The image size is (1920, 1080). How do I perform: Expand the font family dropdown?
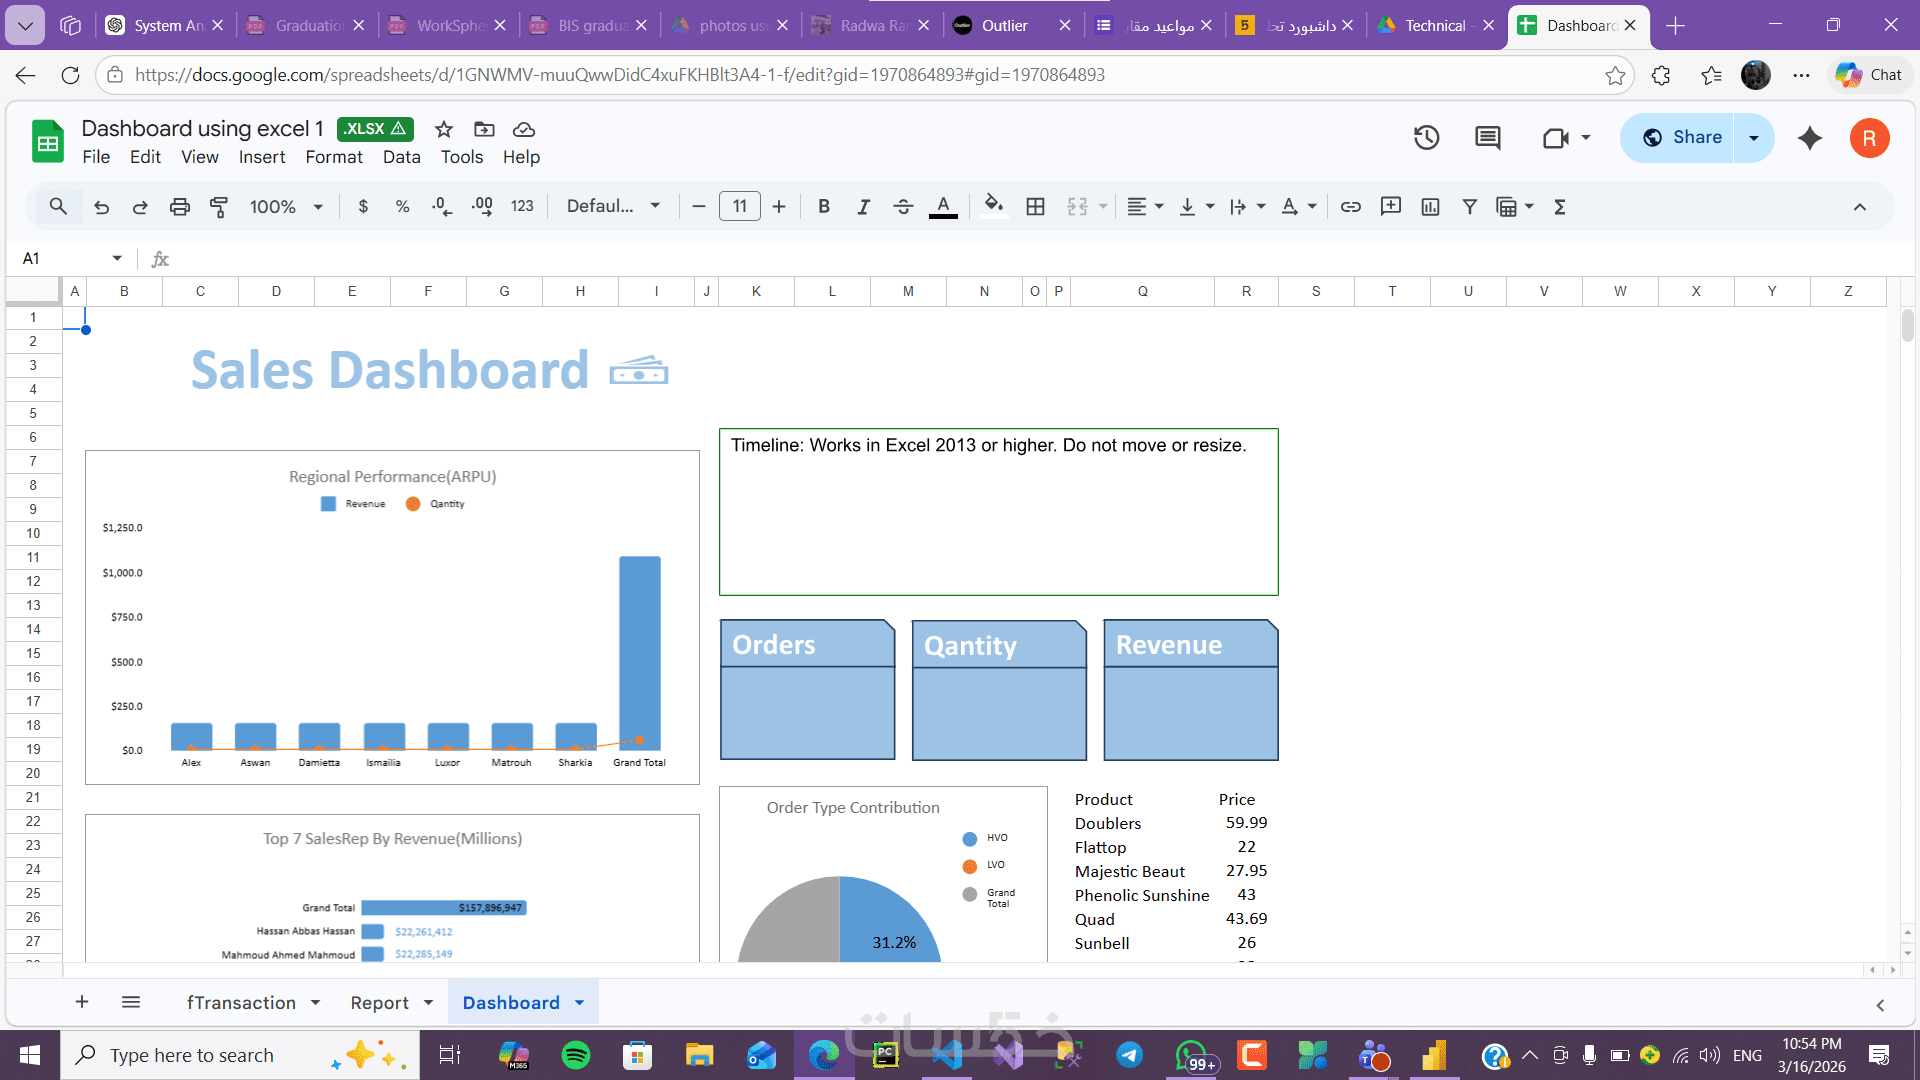613,207
